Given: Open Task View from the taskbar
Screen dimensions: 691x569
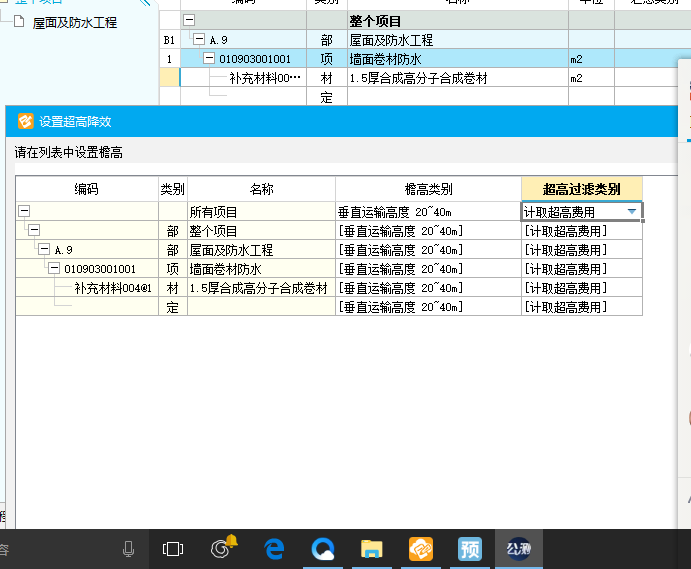Looking at the screenshot, I should click(173, 549).
